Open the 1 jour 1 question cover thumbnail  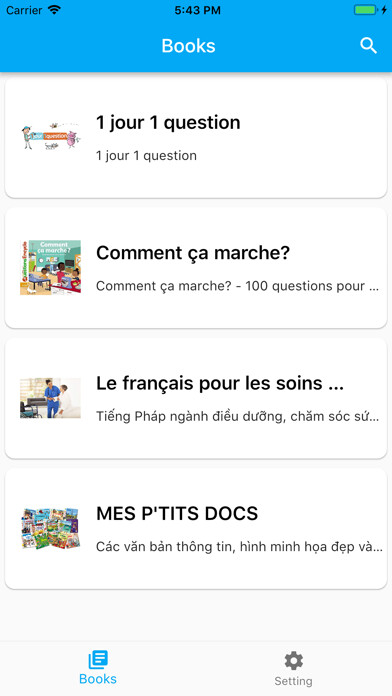point(51,137)
